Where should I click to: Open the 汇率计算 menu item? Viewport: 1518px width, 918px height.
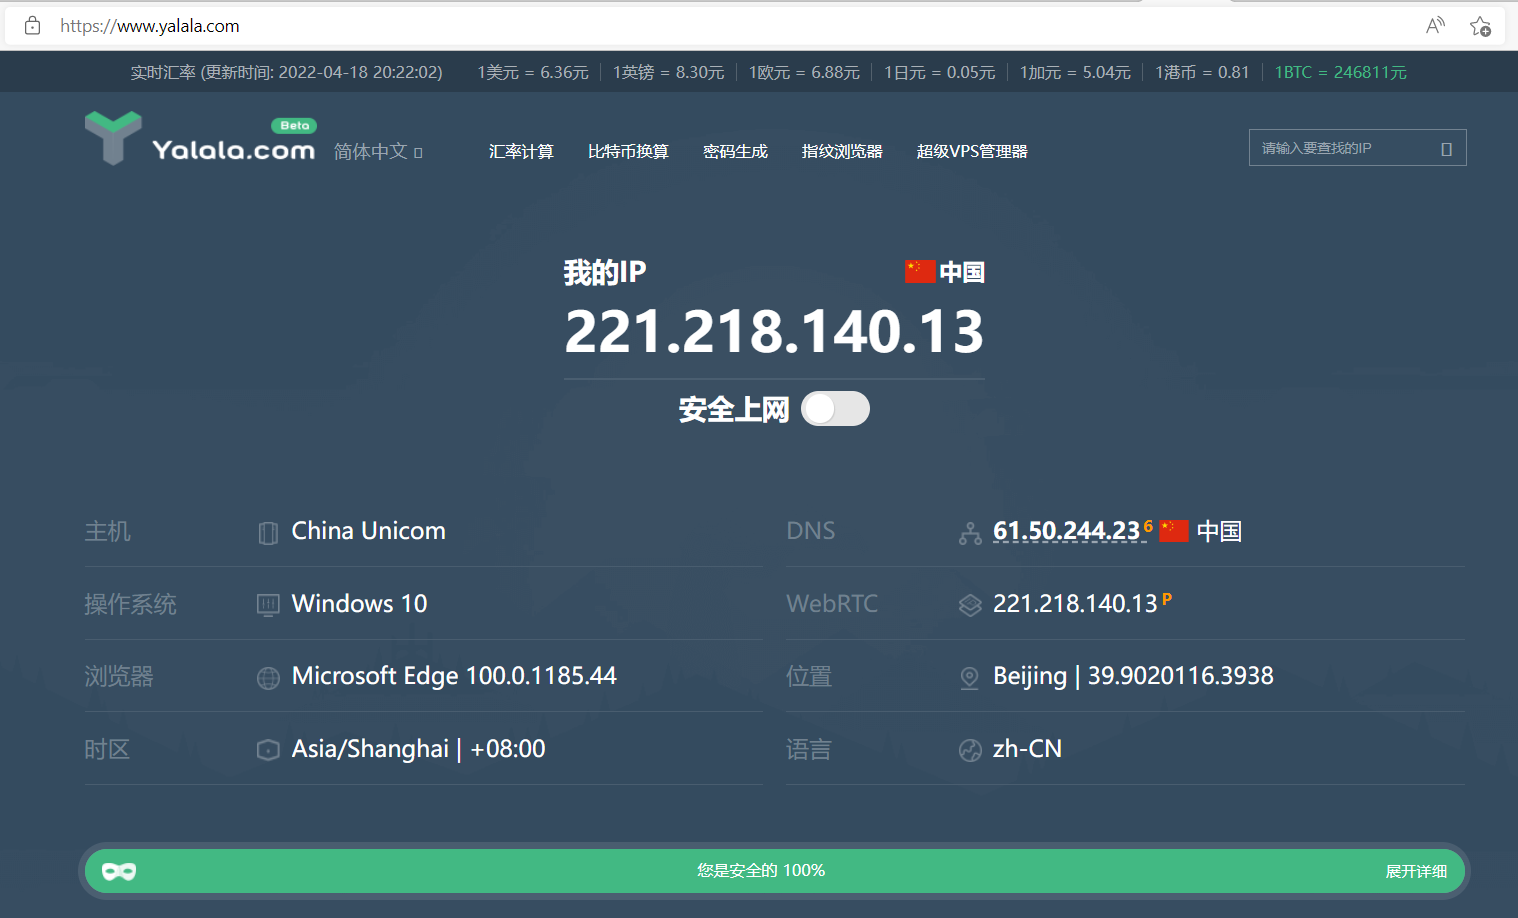(521, 151)
